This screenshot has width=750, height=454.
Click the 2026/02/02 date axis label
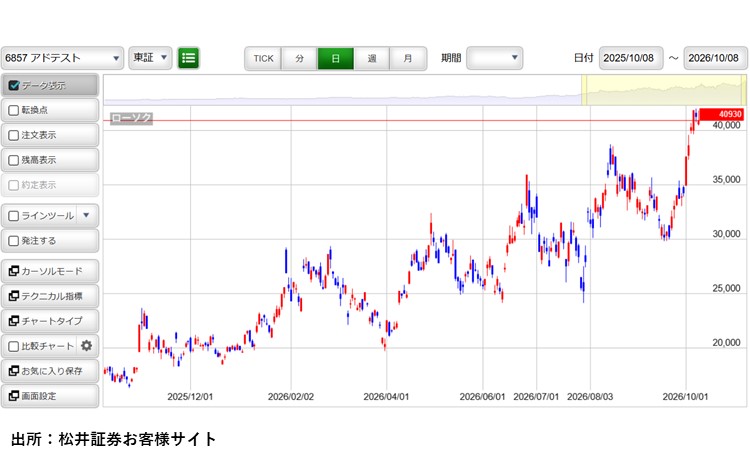291,397
